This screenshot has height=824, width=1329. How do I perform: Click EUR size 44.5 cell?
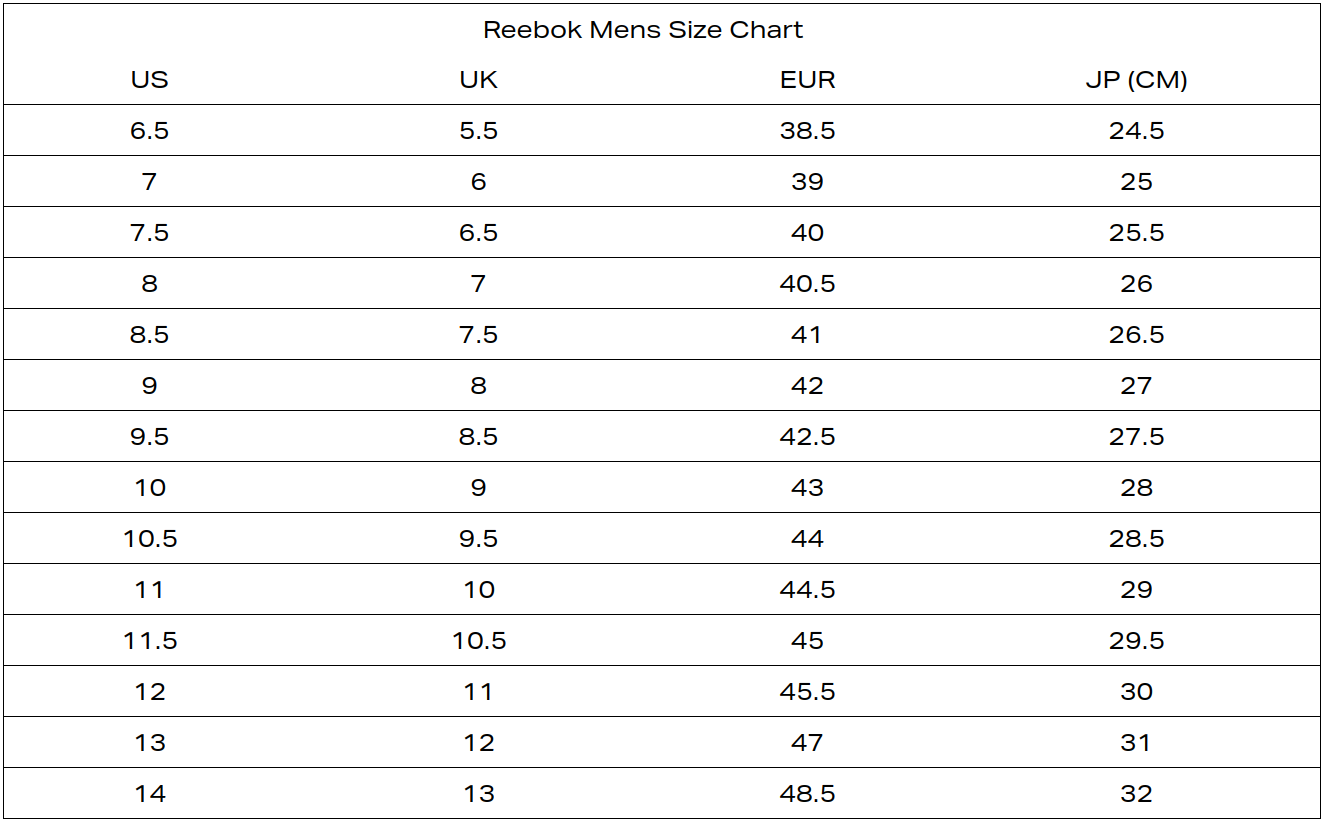coord(807,590)
